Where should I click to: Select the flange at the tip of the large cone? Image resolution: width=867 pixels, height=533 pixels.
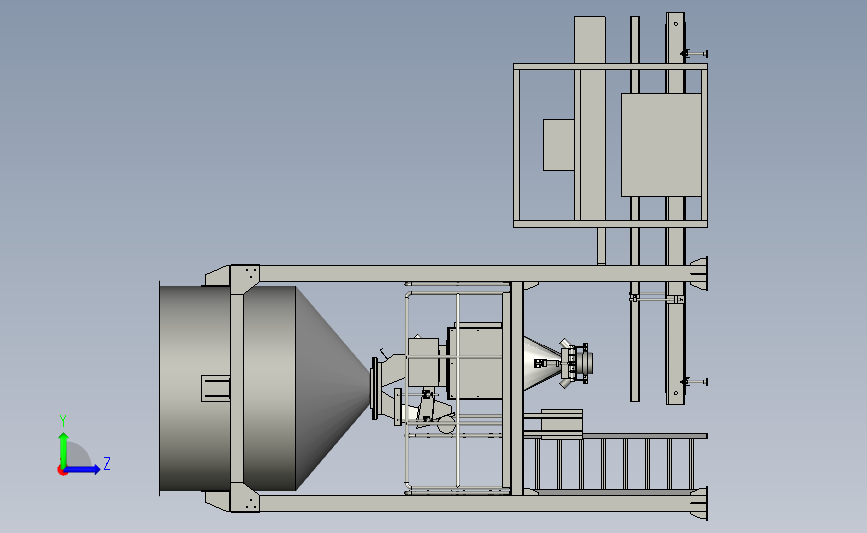click(375, 388)
